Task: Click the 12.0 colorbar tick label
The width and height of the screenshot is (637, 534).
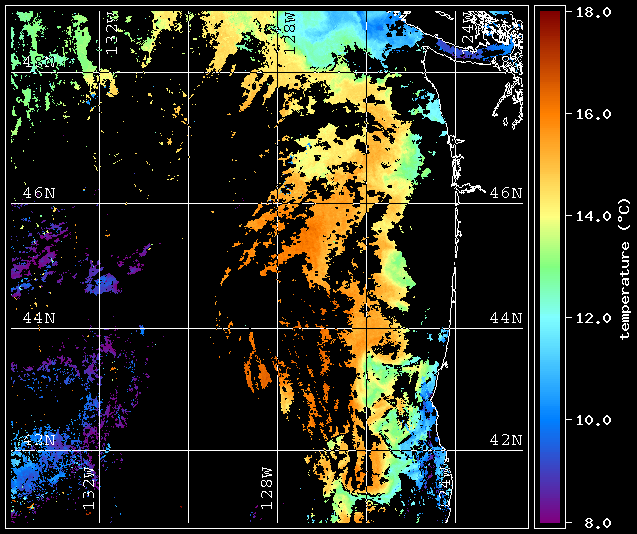Action: (594, 318)
